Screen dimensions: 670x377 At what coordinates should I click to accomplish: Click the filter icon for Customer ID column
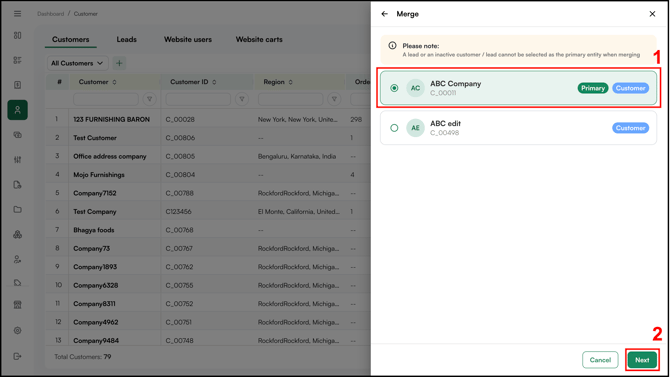tap(242, 99)
